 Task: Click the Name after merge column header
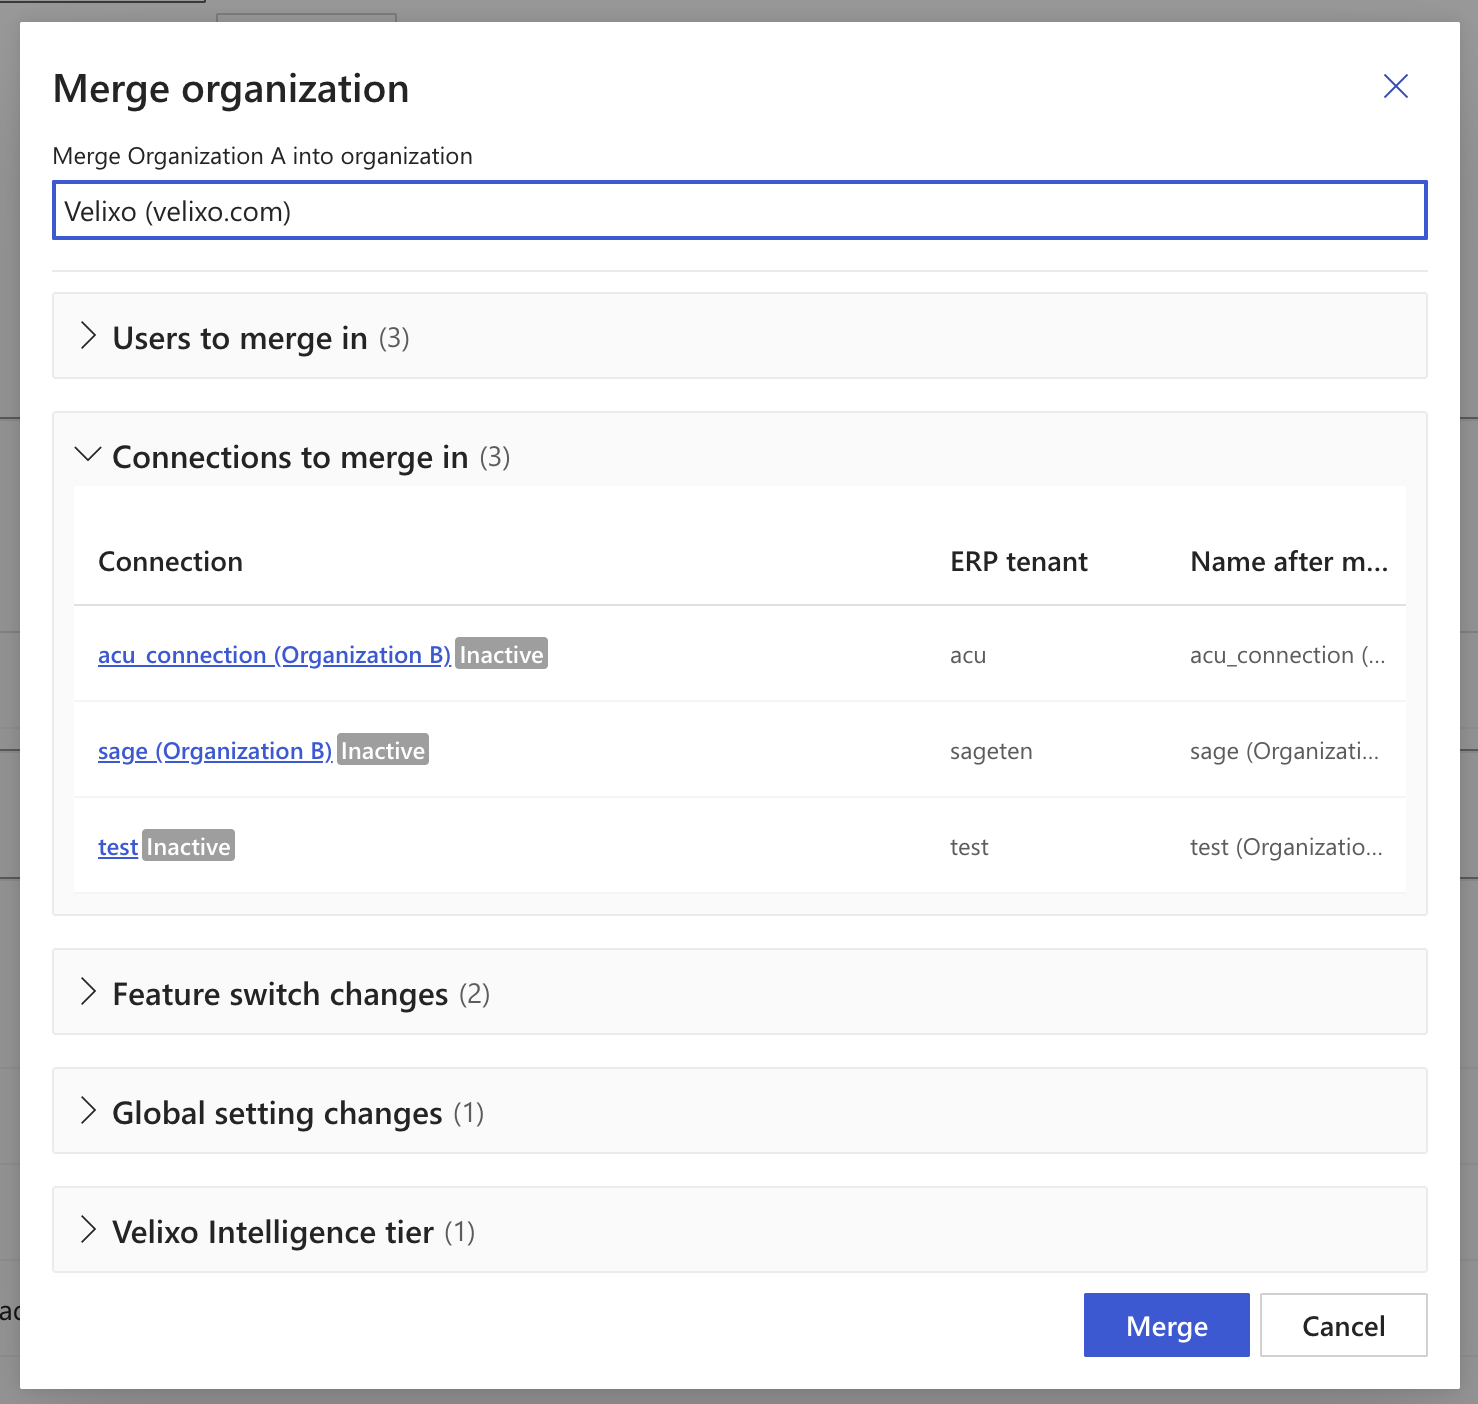coord(1289,562)
